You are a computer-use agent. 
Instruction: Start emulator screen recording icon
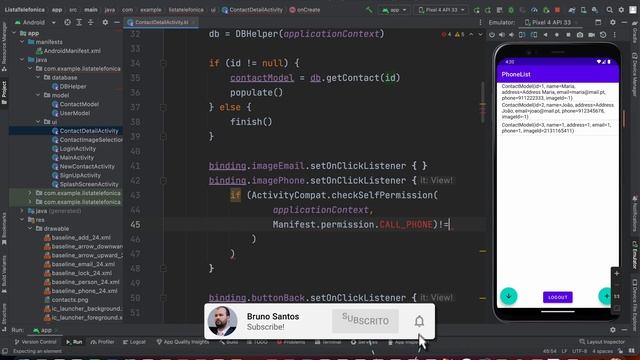pos(591,35)
